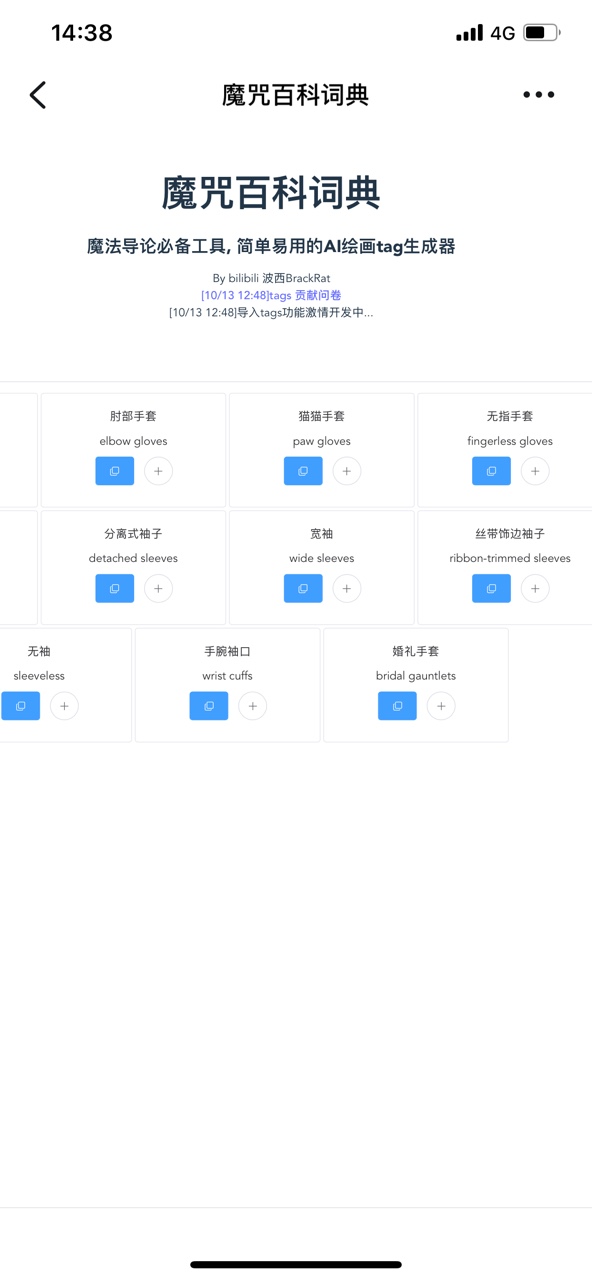Add ribbon-trimmed sleeves with plus button

pyautogui.click(x=535, y=589)
